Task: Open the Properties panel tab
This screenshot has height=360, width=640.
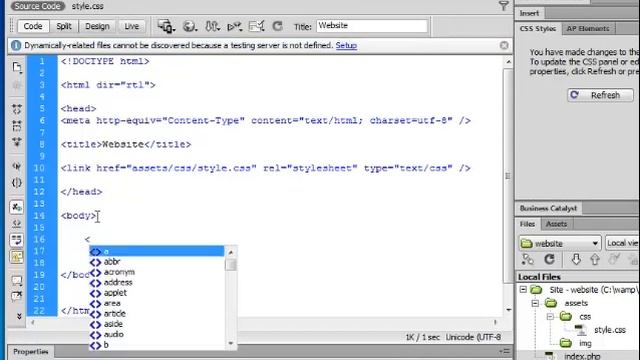Action: tap(31, 351)
